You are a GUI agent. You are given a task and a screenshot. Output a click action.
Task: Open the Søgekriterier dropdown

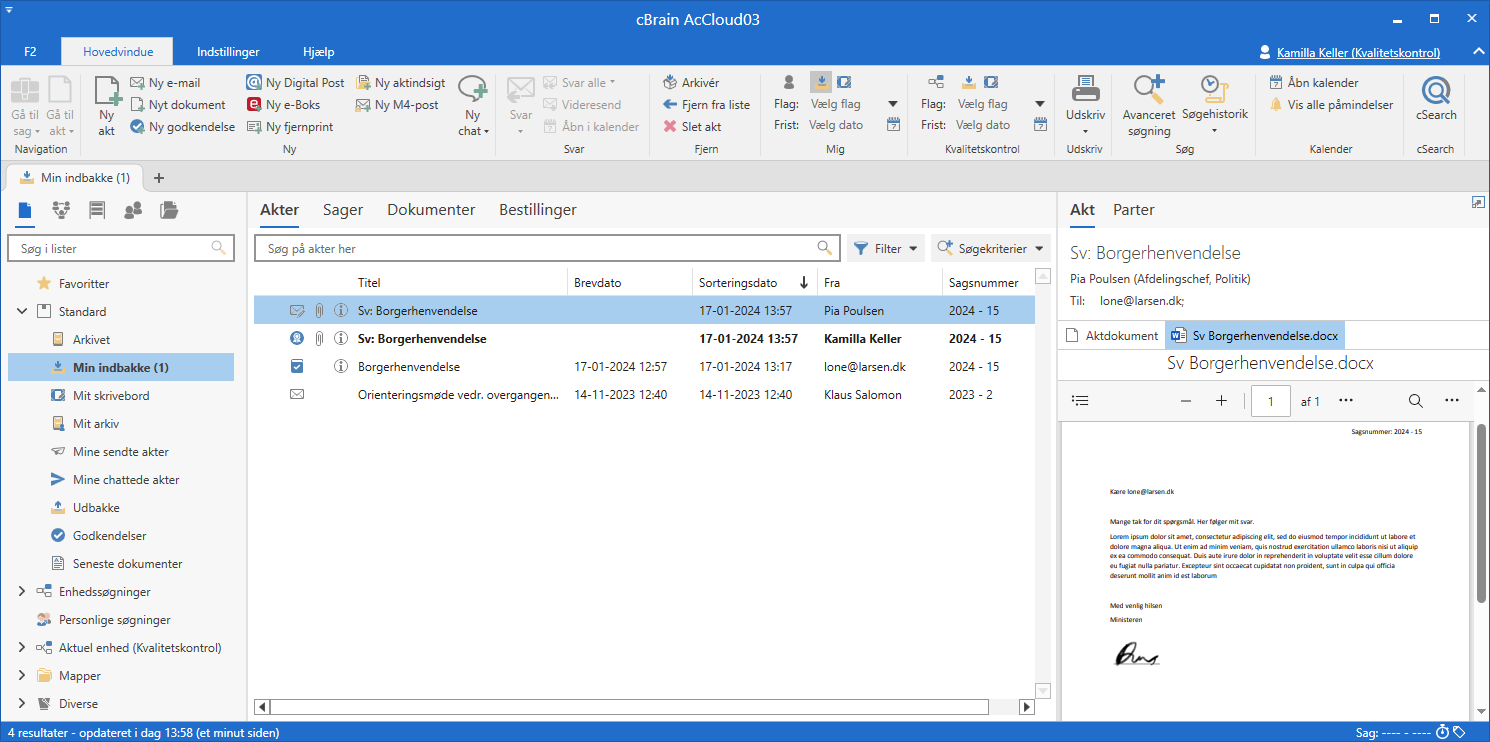click(x=990, y=249)
